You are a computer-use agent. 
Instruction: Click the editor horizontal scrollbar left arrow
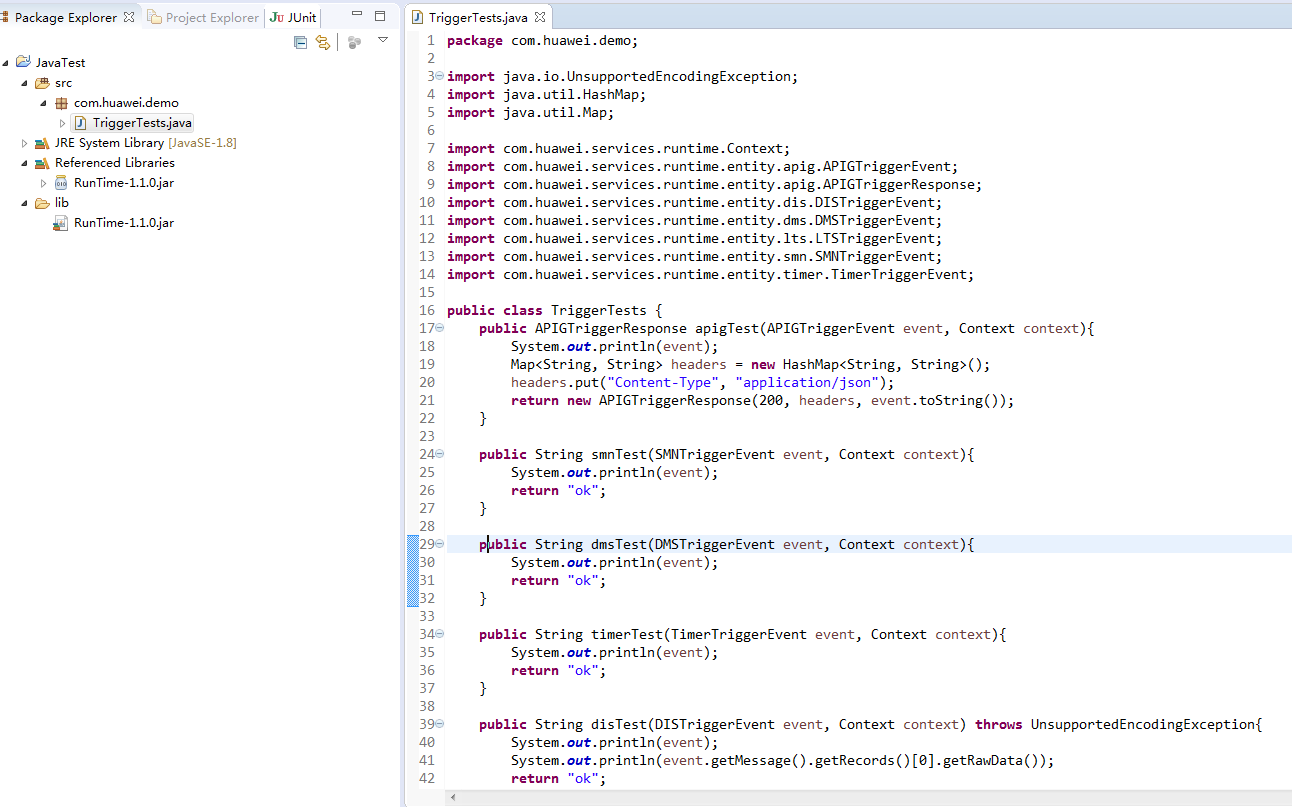(x=455, y=797)
